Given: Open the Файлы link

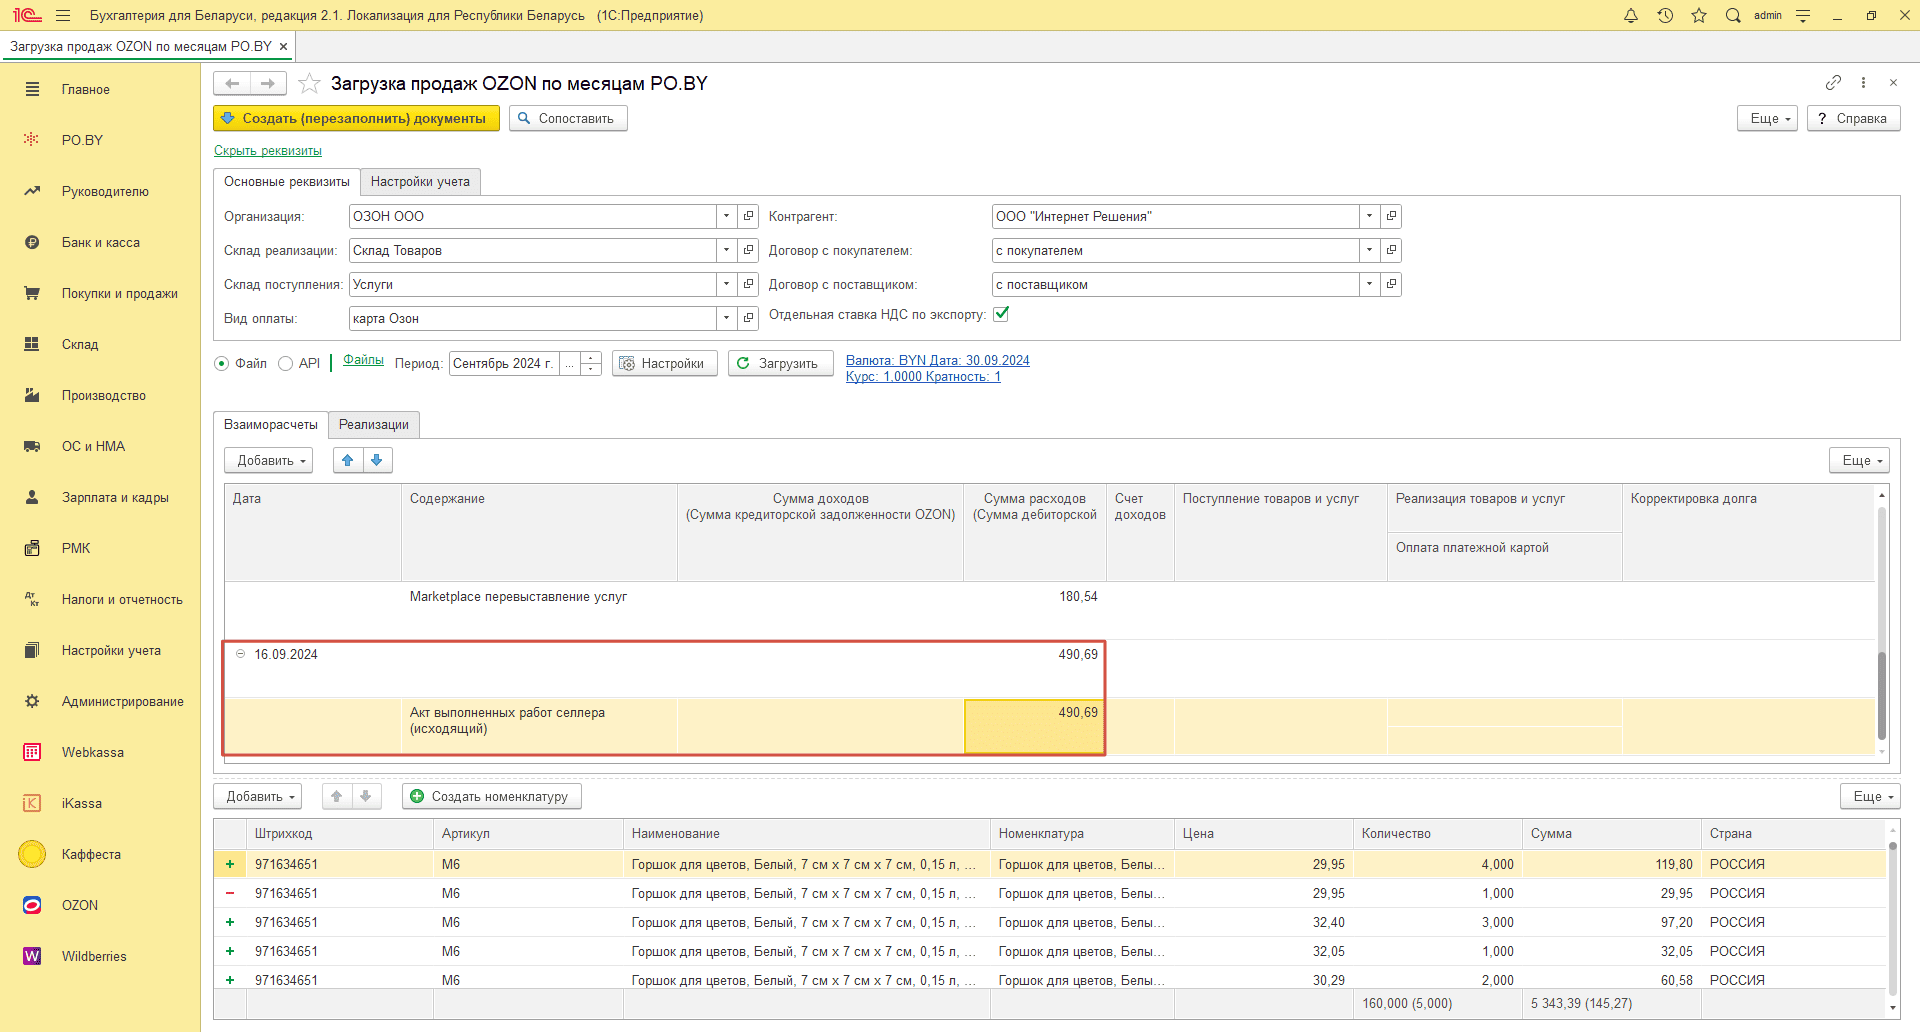Looking at the screenshot, I should click(x=363, y=360).
